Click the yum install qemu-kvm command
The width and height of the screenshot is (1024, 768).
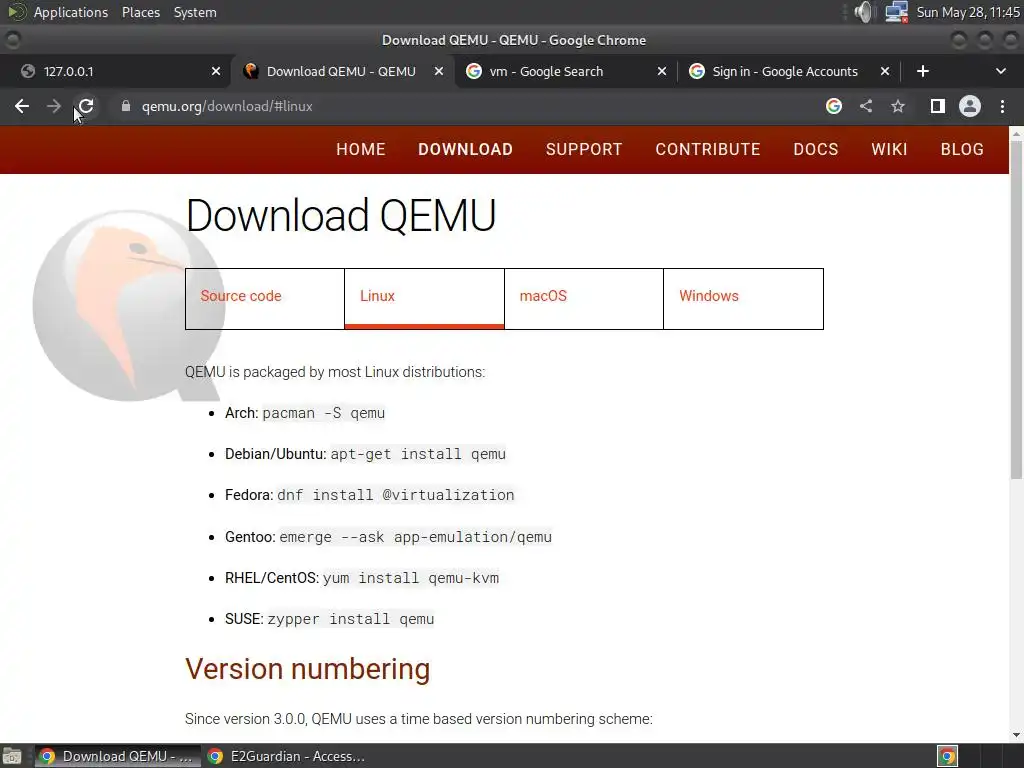click(411, 579)
